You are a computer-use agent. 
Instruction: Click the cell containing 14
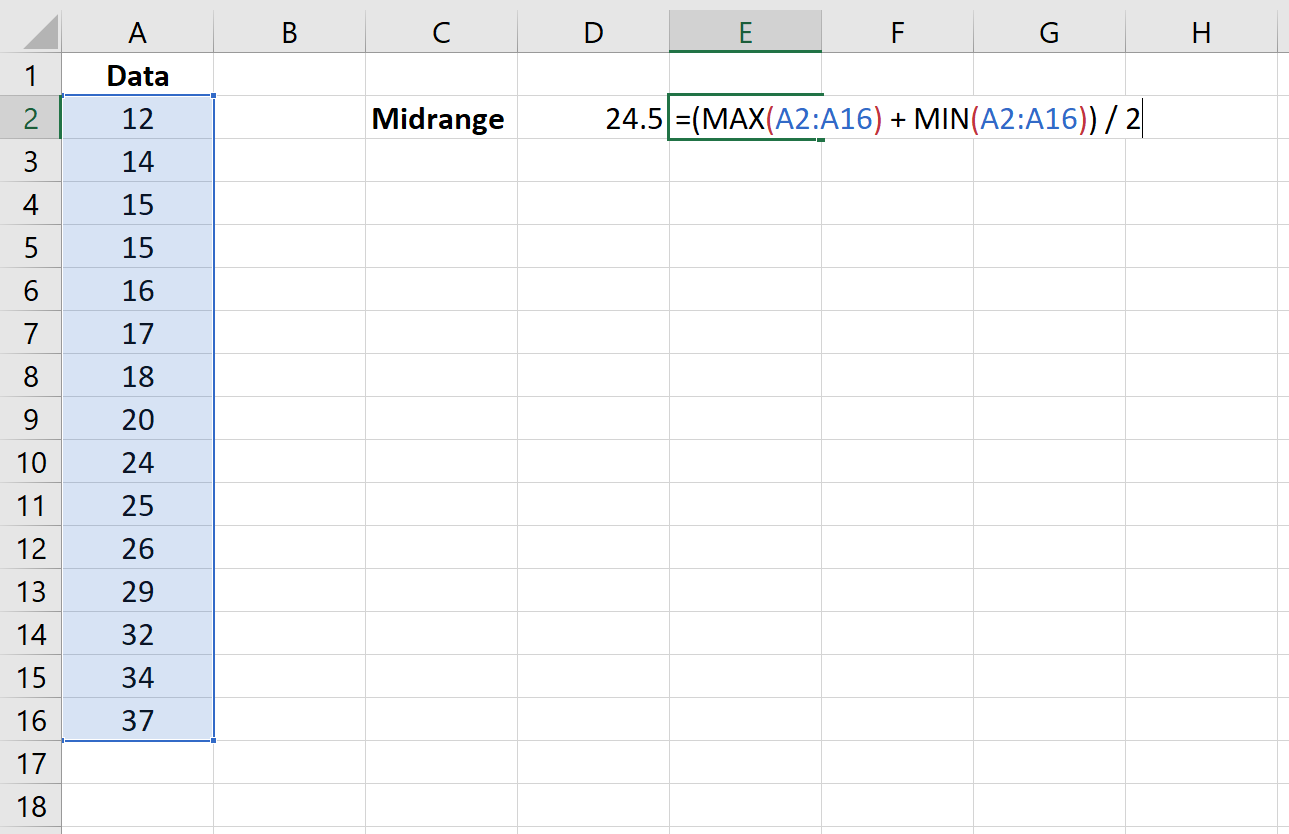point(138,161)
